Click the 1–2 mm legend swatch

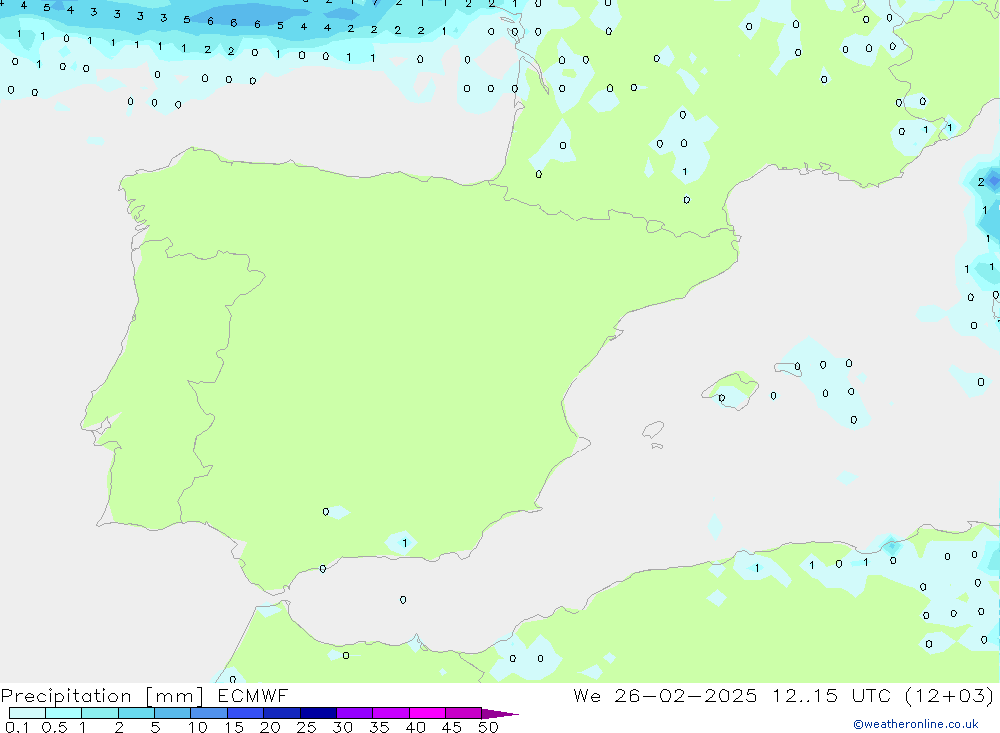coord(100,713)
